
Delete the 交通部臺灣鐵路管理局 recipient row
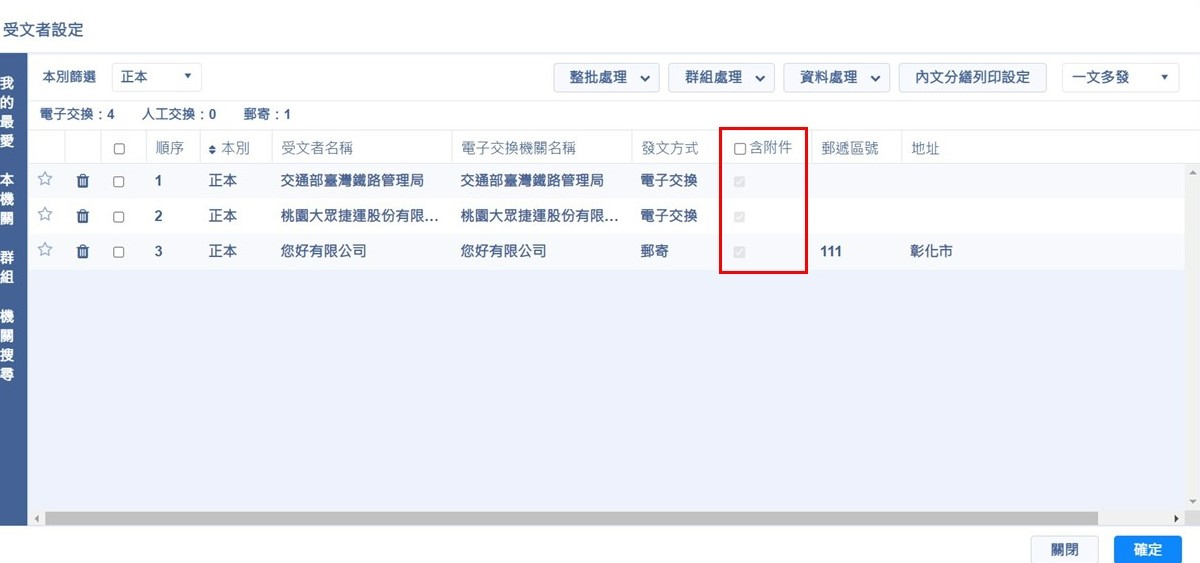coord(83,181)
